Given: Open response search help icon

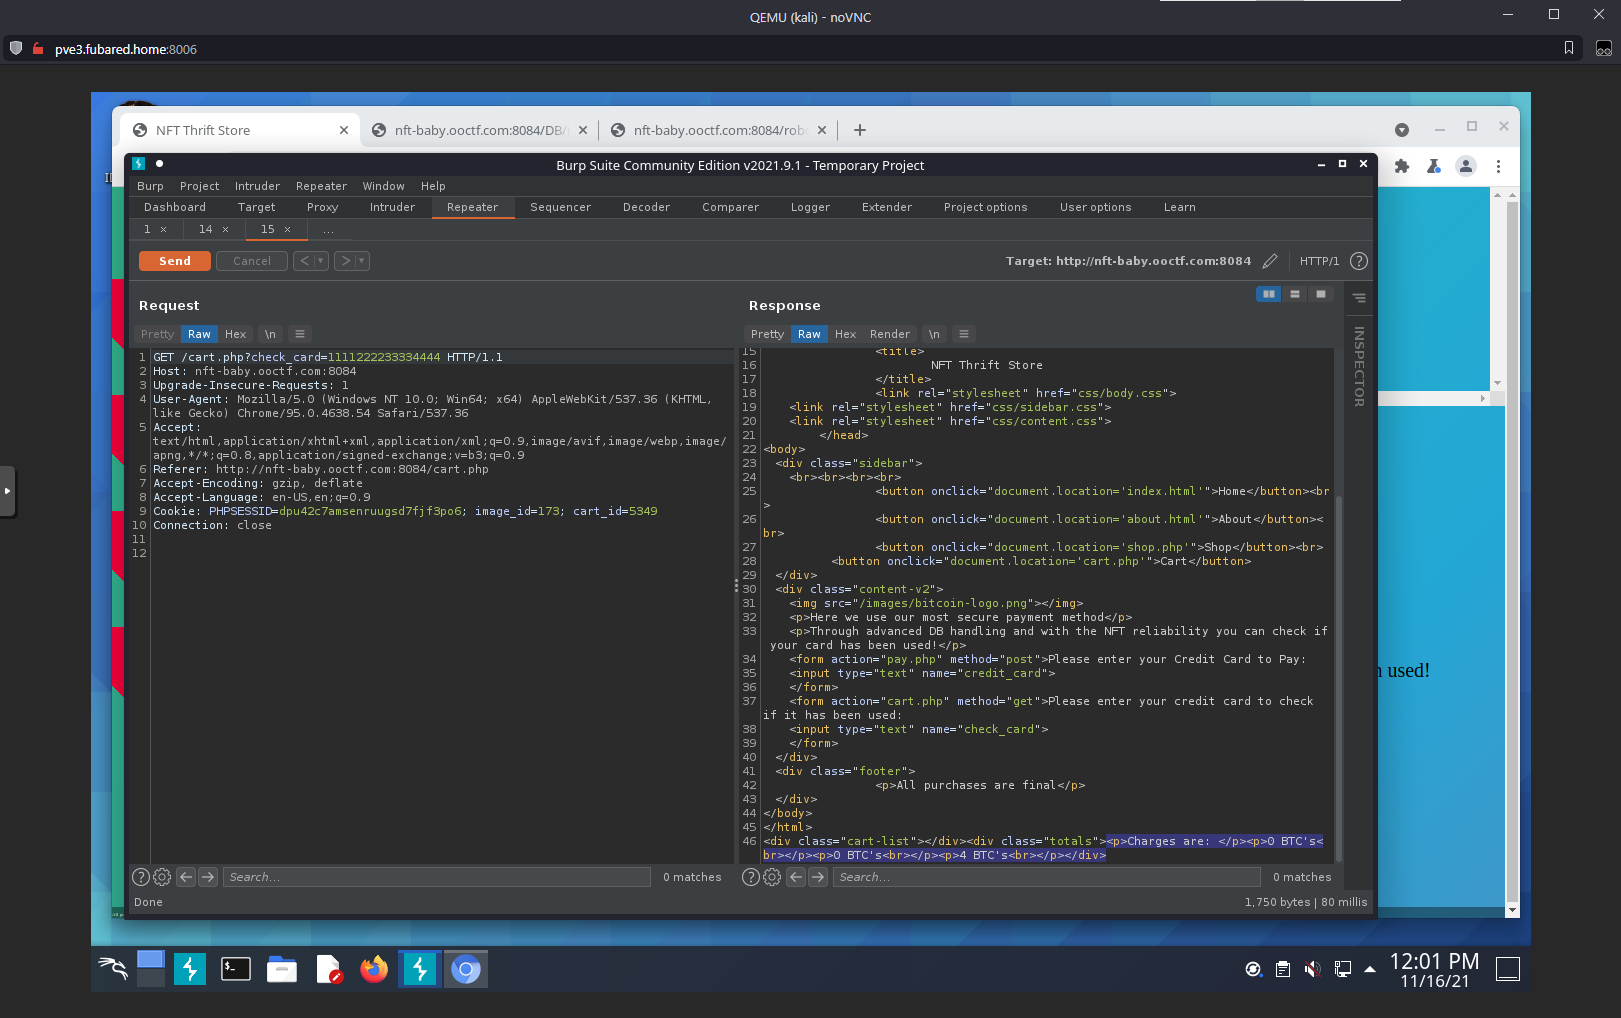Looking at the screenshot, I should pos(751,877).
